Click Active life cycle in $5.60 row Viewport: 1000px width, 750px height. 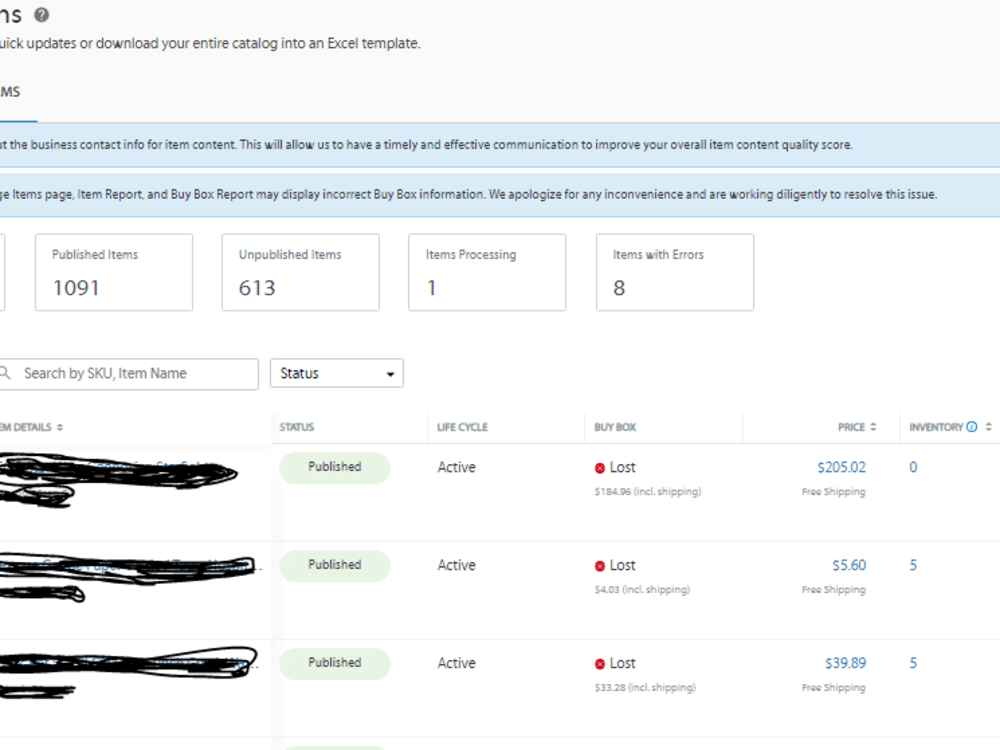click(457, 565)
